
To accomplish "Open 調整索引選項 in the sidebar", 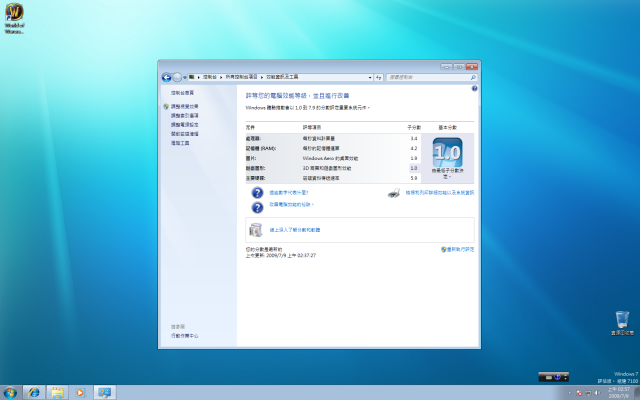I will 184,116.
